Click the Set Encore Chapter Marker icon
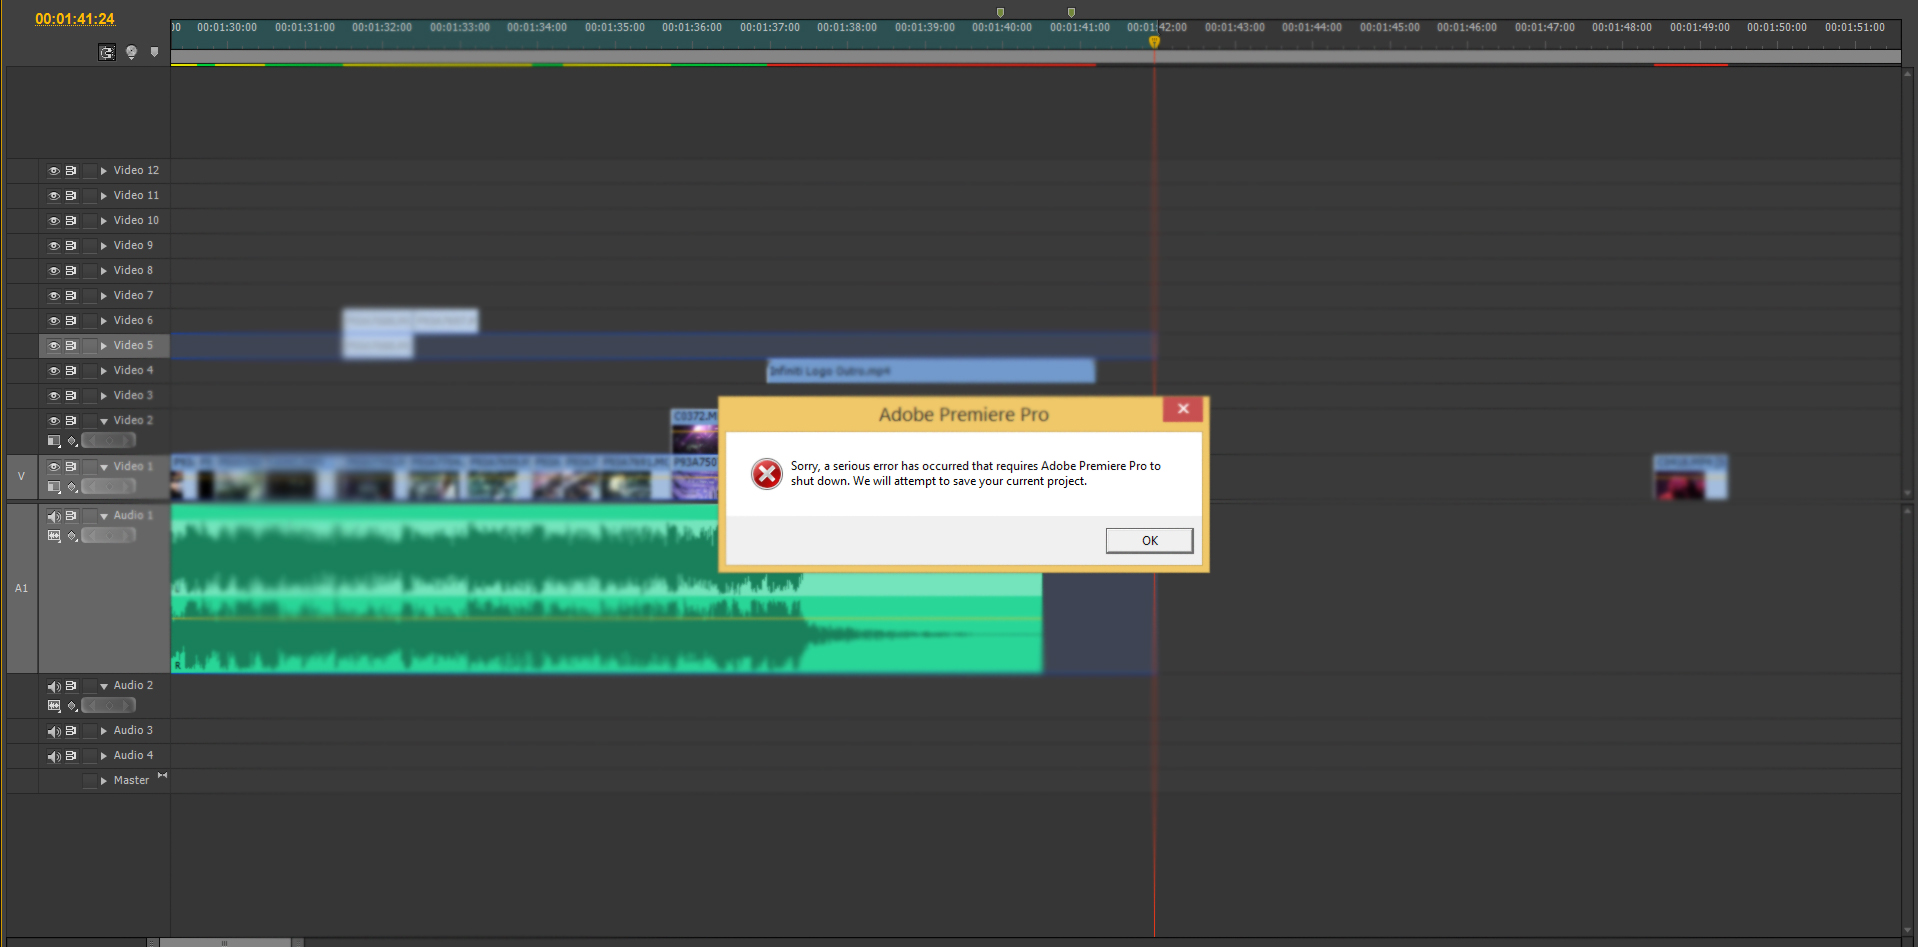The width and height of the screenshot is (1918, 947). point(131,52)
